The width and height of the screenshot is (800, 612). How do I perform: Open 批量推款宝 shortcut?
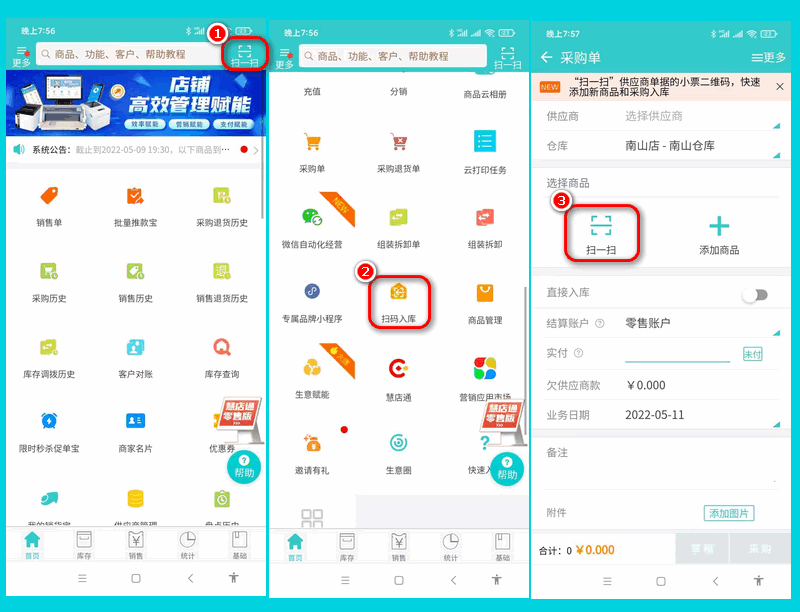click(135, 197)
